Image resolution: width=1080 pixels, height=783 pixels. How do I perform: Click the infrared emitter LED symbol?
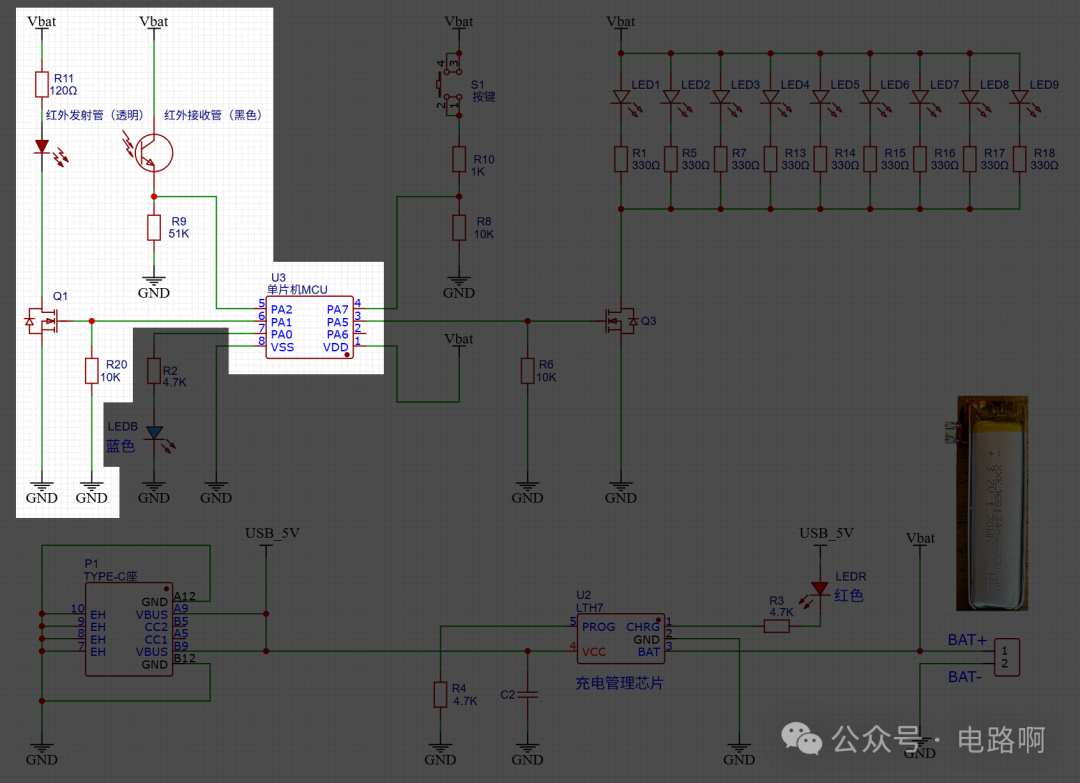click(48, 151)
